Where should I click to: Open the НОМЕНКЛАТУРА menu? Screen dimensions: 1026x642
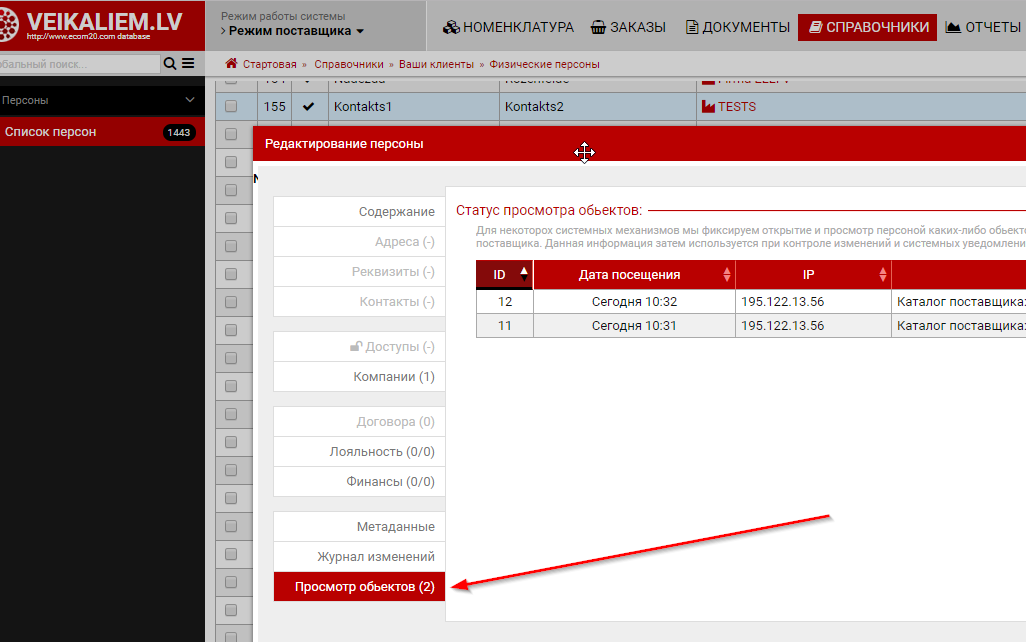[509, 27]
